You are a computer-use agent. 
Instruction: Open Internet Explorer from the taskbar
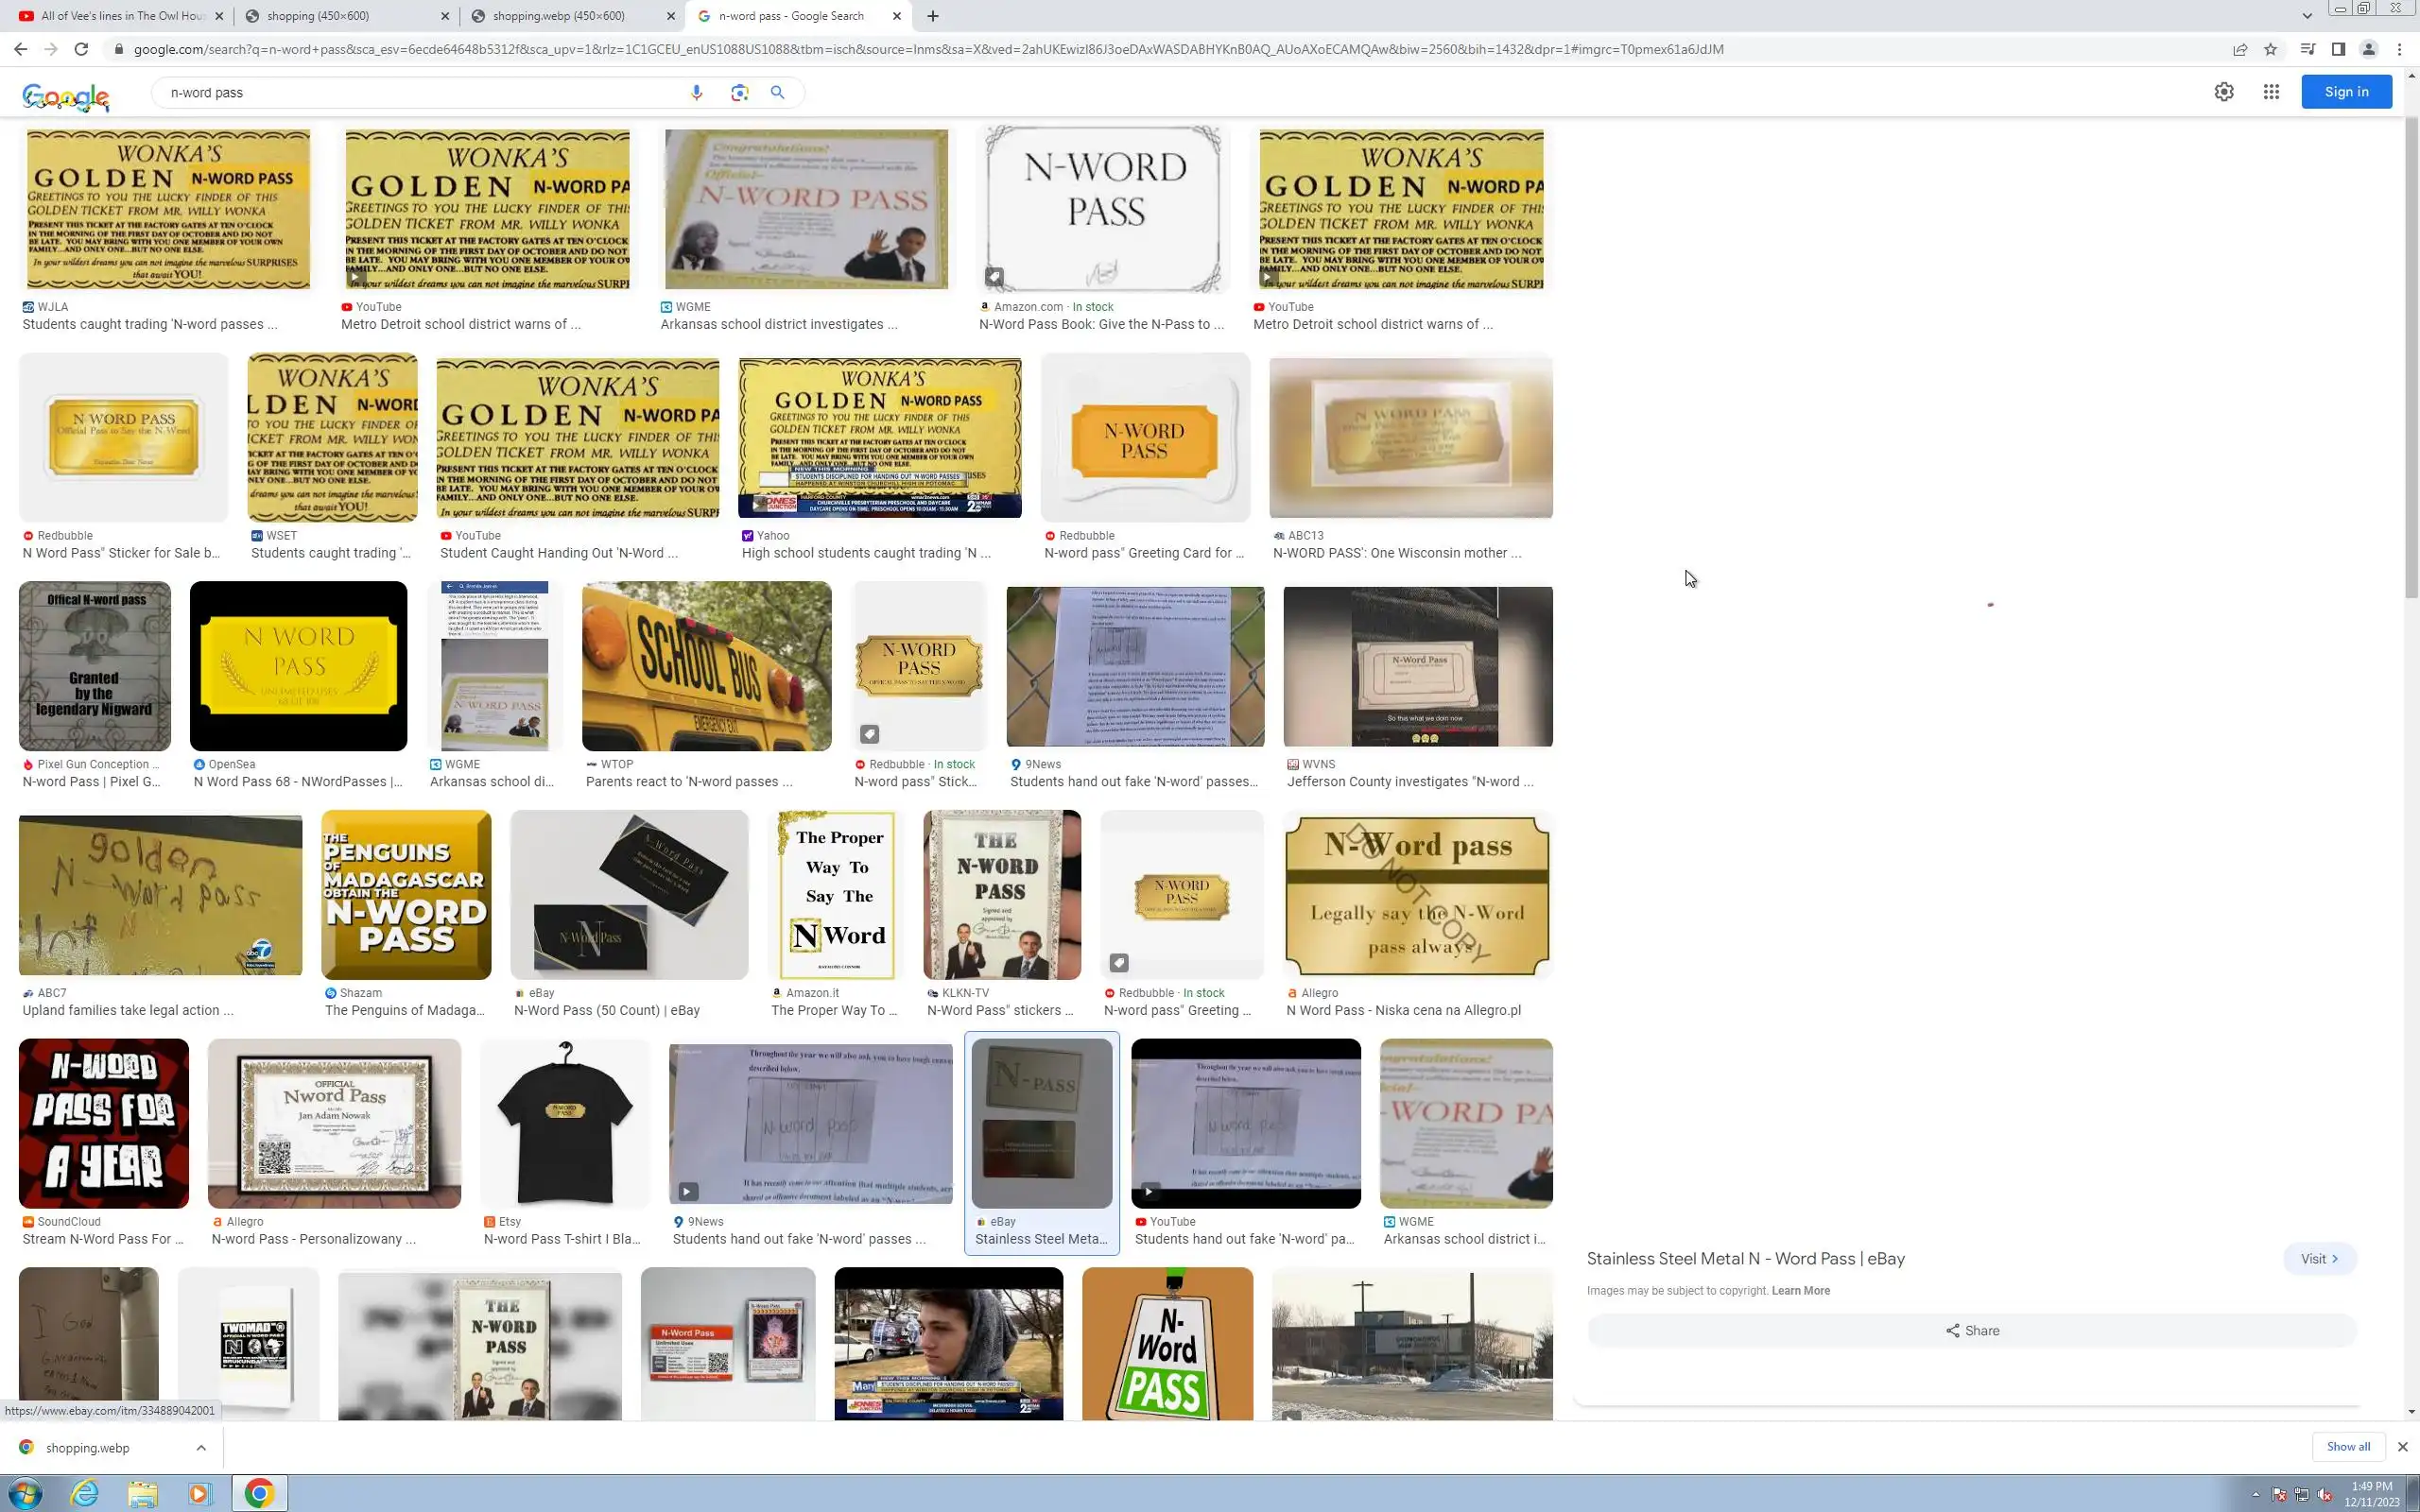pyautogui.click(x=85, y=1493)
